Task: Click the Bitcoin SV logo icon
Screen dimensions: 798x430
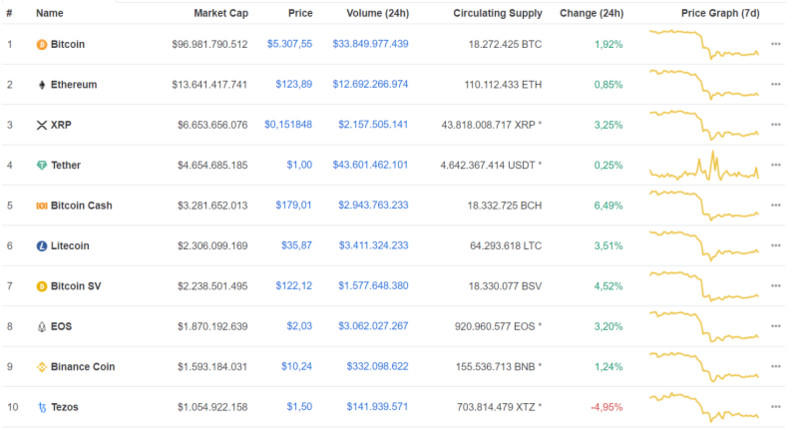Action: tap(42, 286)
